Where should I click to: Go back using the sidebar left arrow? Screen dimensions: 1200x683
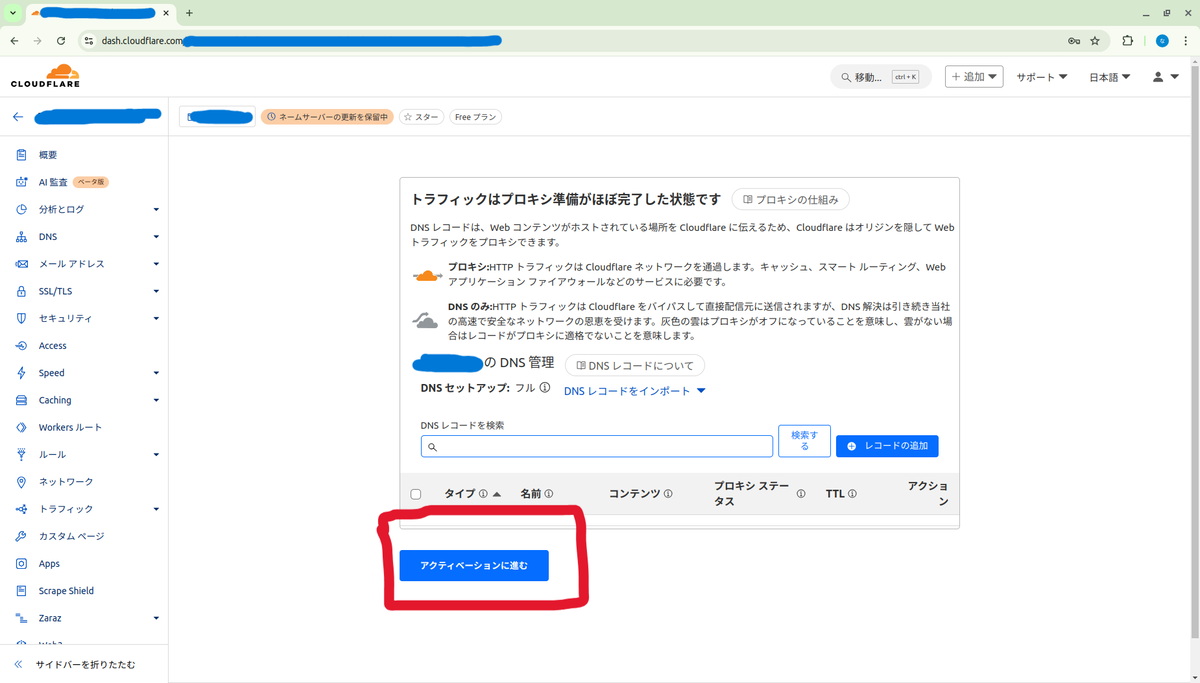click(18, 117)
